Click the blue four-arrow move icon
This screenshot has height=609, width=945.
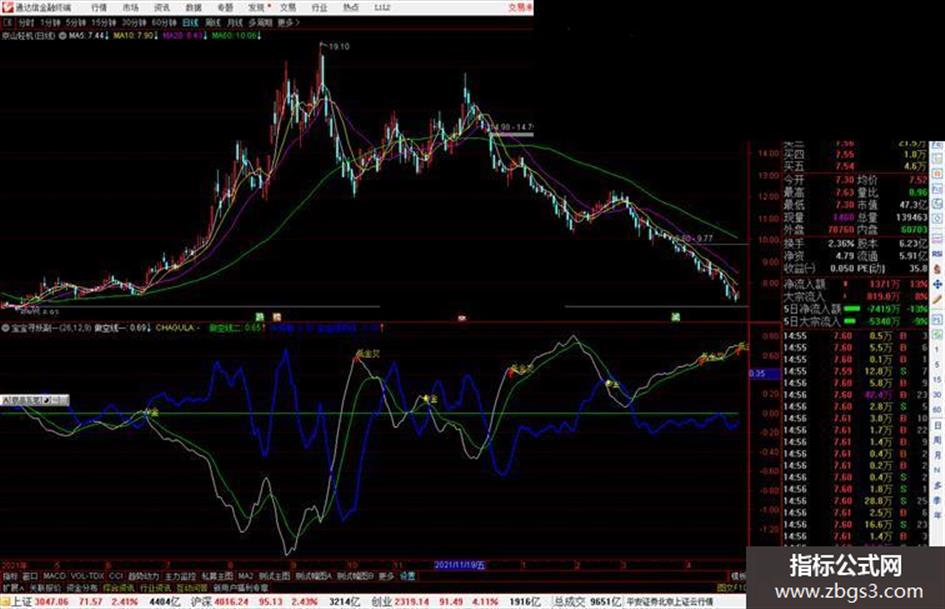[x=938, y=285]
